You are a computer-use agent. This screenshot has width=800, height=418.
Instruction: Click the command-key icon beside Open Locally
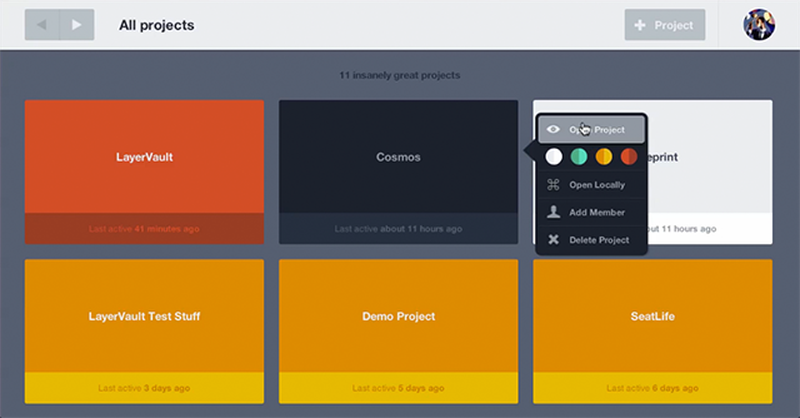(x=553, y=185)
